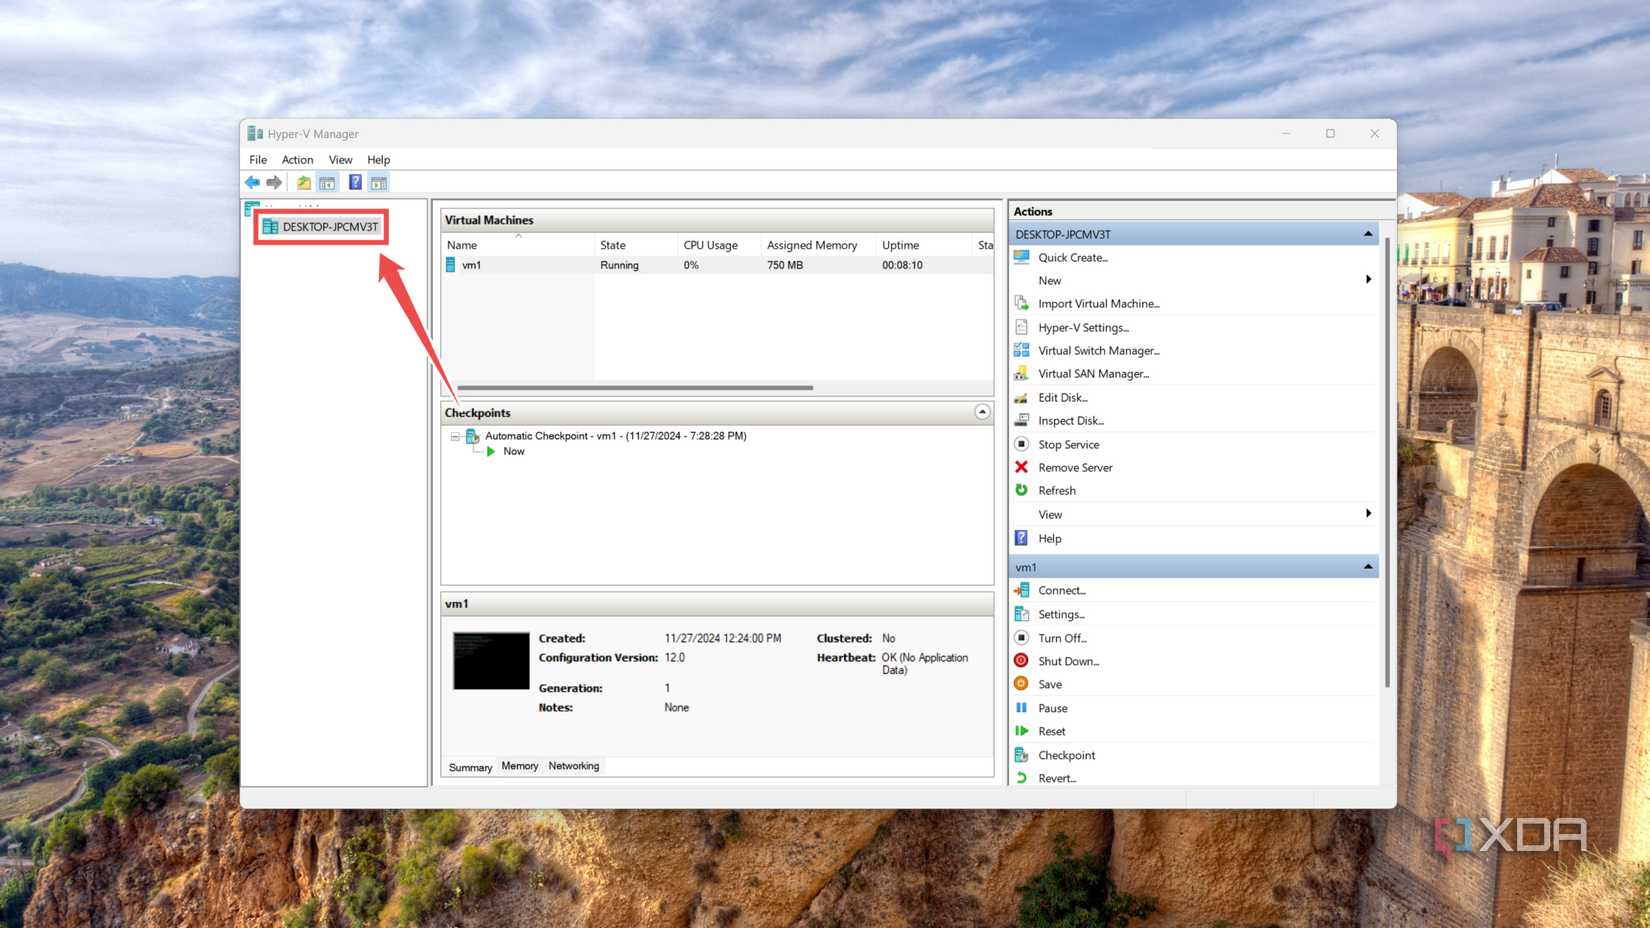Screen dimensions: 1650x928
Task: Click the Hyper-V Settings icon
Action: tap(1021, 327)
